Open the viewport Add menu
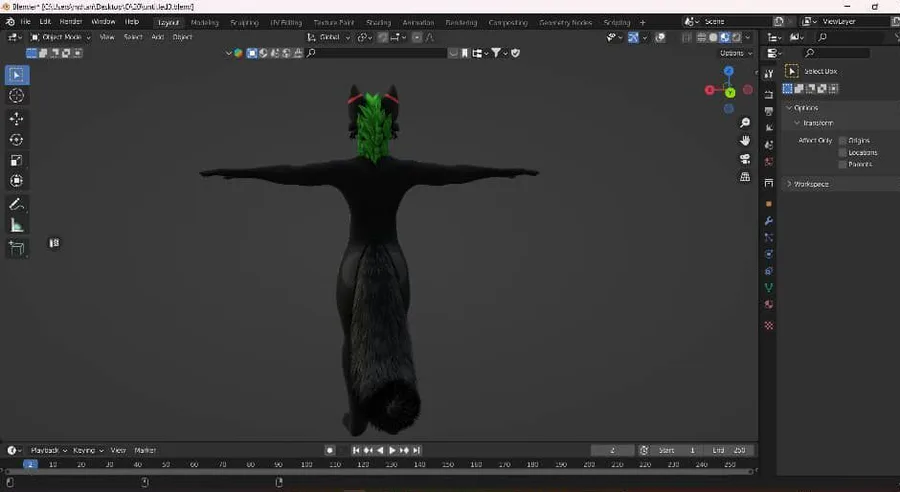 click(x=157, y=37)
